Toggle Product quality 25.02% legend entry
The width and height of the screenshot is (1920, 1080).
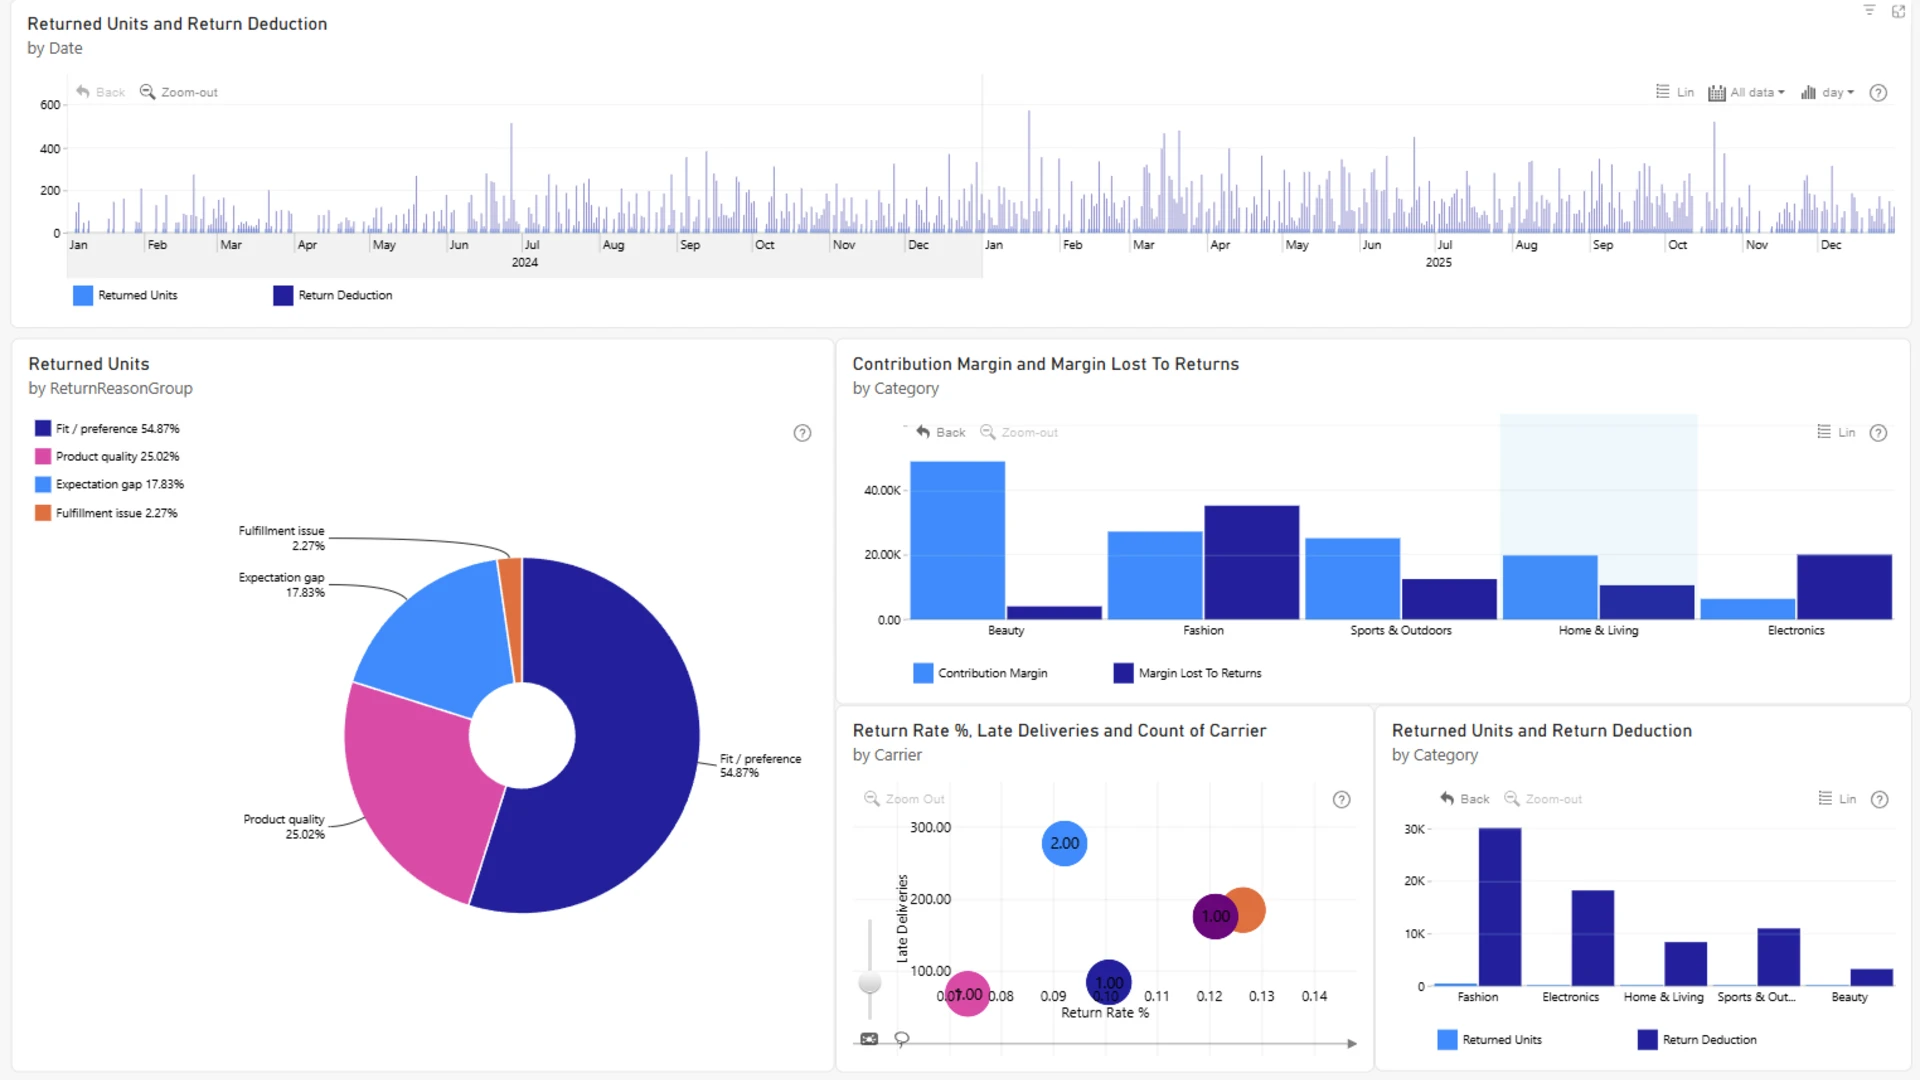(x=107, y=456)
